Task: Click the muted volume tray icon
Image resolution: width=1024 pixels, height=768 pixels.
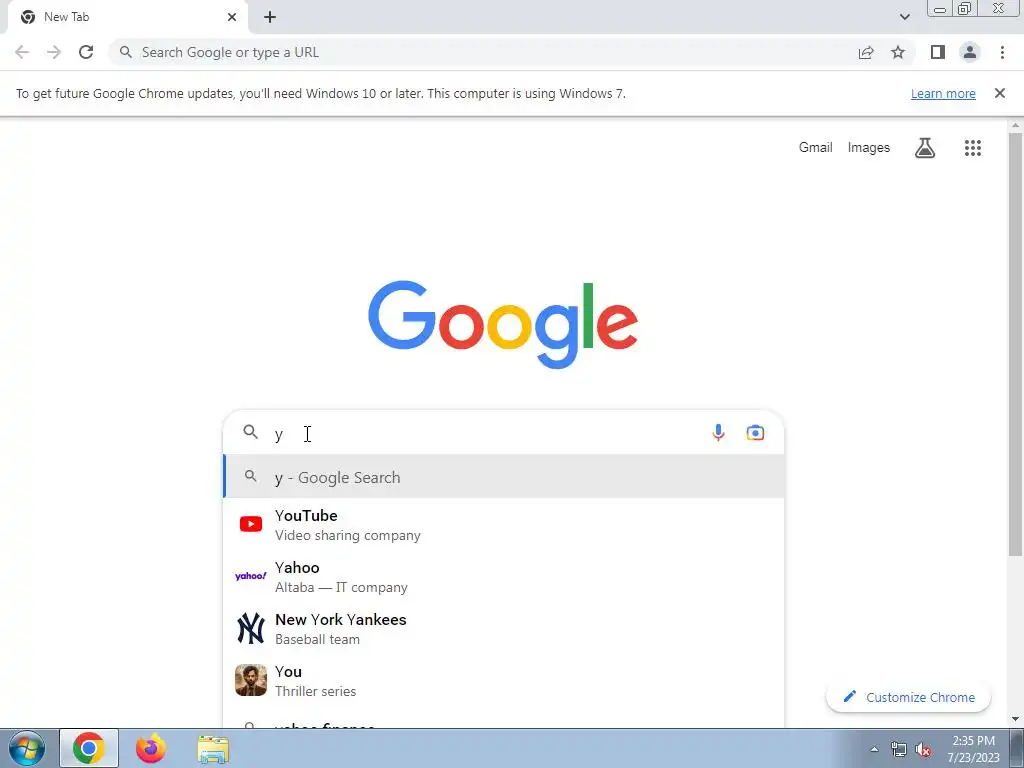Action: pos(923,750)
